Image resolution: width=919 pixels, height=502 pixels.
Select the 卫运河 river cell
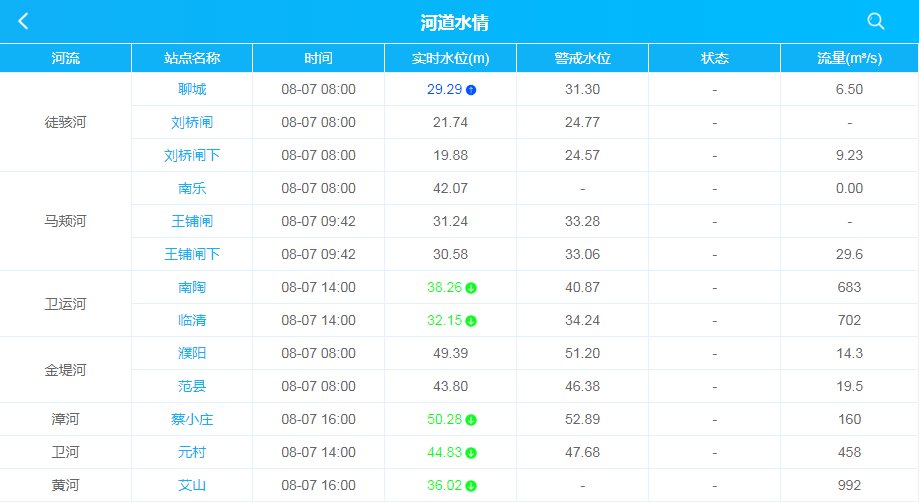66,304
